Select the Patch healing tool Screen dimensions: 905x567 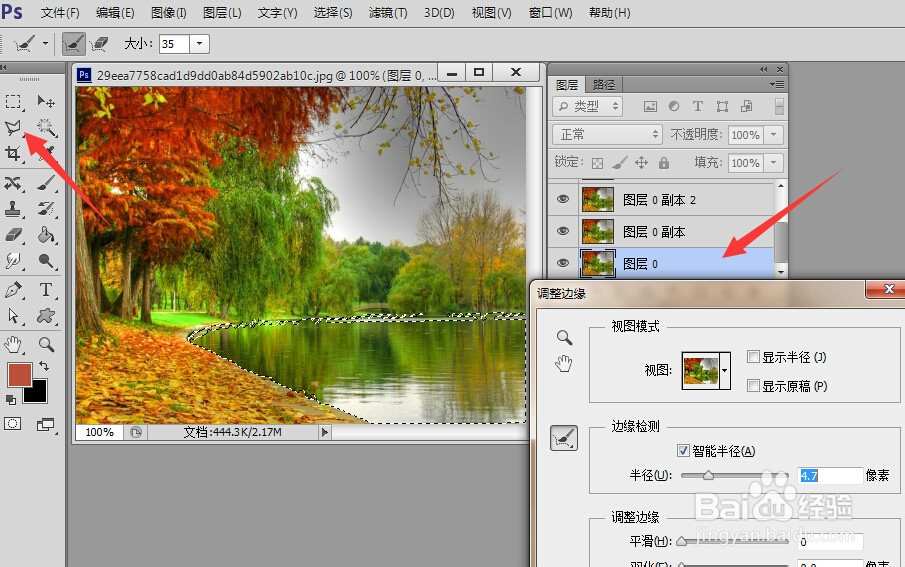pos(13,184)
